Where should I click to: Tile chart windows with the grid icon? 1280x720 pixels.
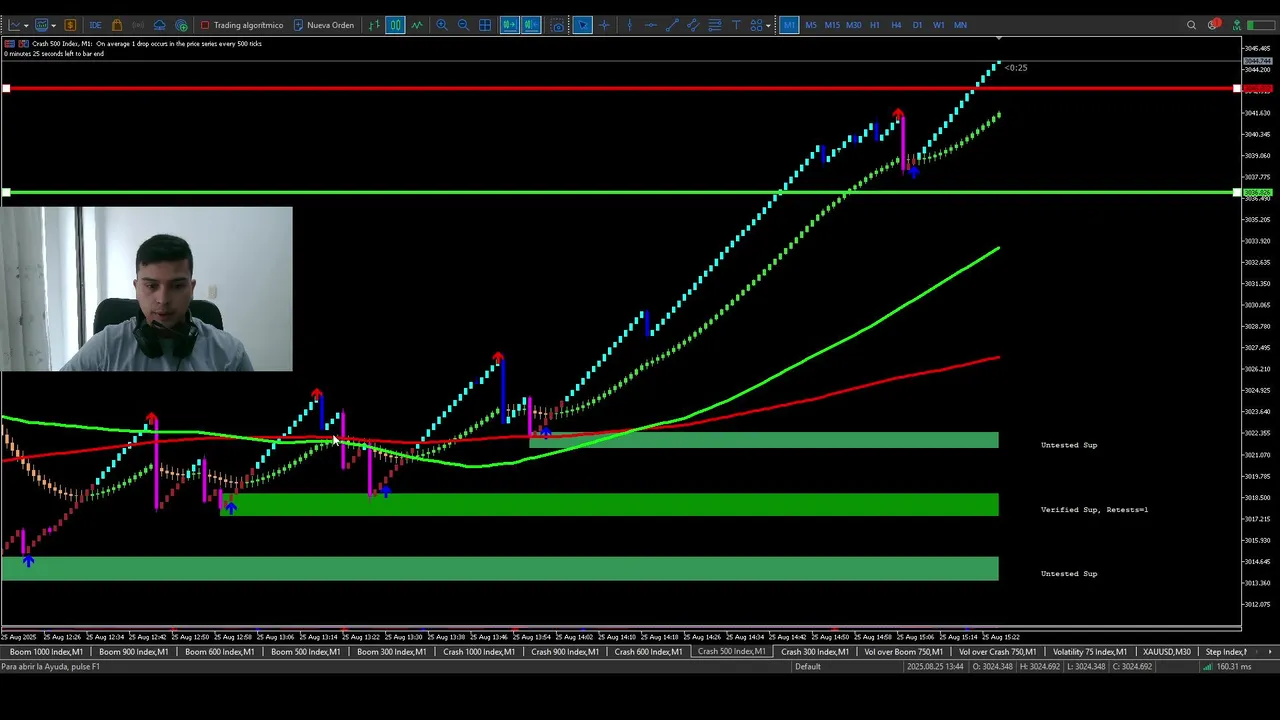[485, 25]
